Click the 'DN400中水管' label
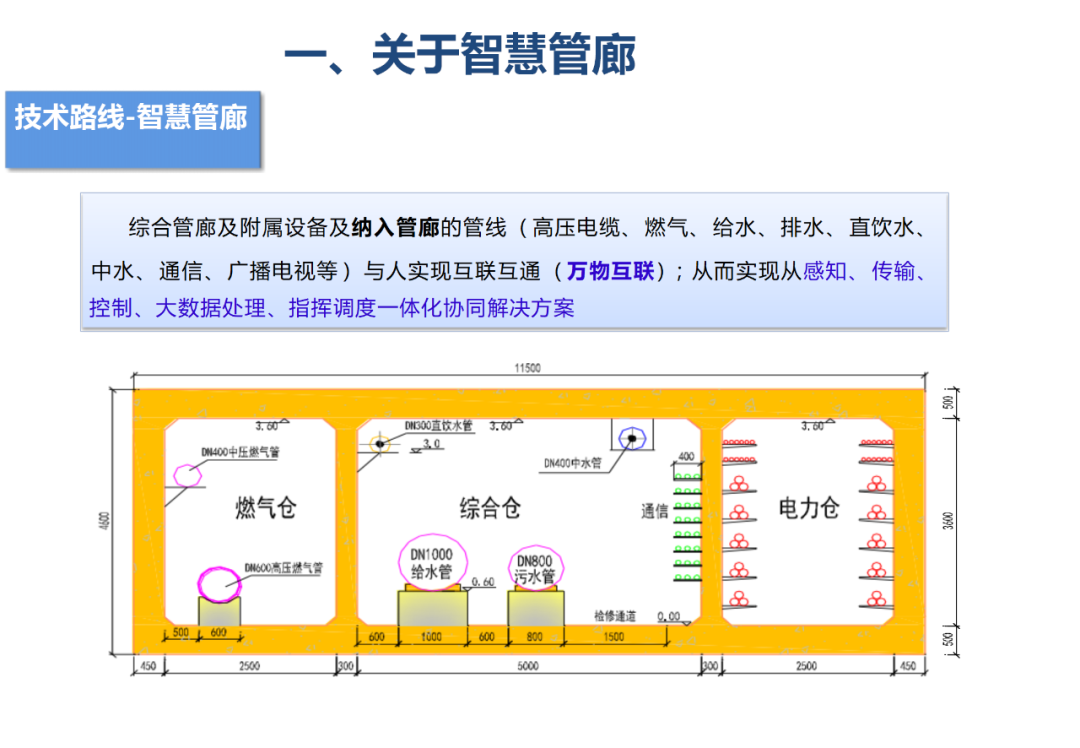The height and width of the screenshot is (748, 1080). coord(572,464)
